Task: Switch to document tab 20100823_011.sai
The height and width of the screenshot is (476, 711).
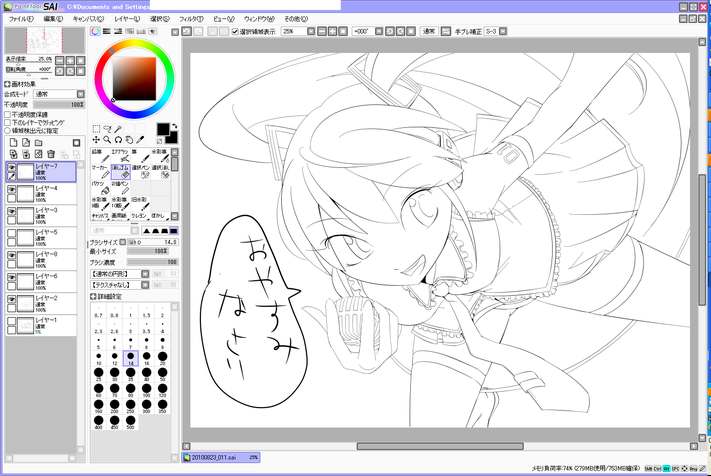Action: click(x=221, y=457)
